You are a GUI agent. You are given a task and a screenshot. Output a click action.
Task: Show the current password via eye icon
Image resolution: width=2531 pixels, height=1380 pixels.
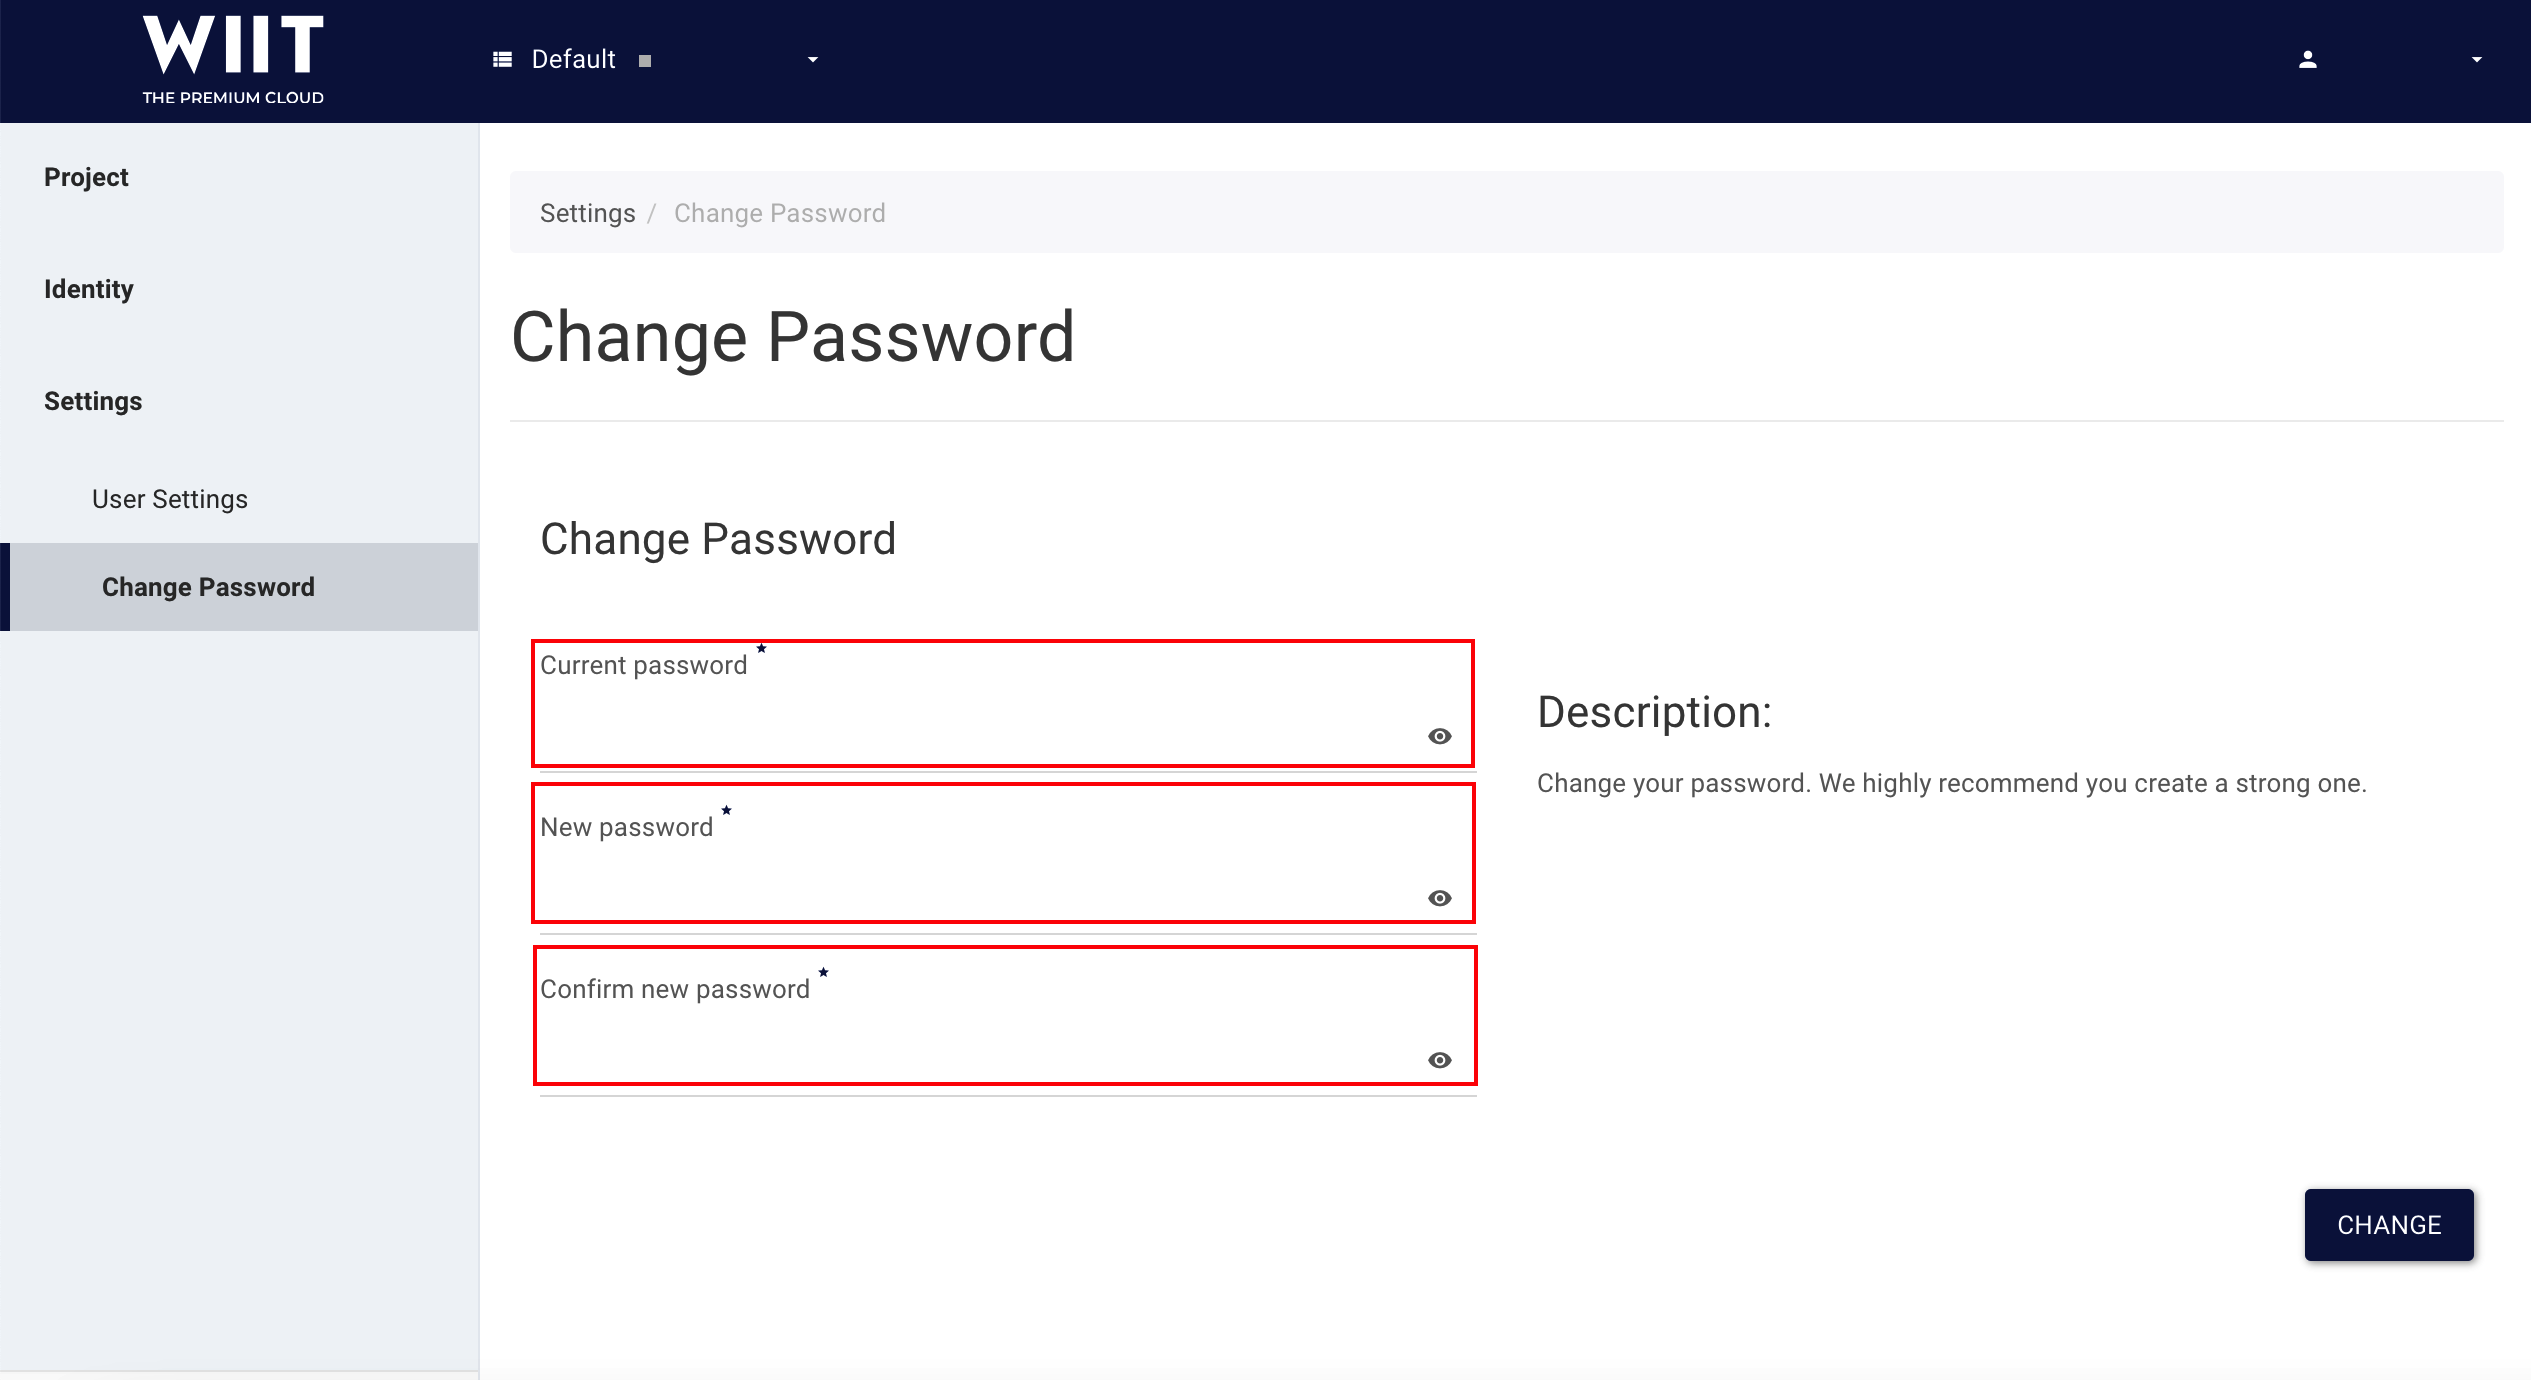(x=1440, y=737)
